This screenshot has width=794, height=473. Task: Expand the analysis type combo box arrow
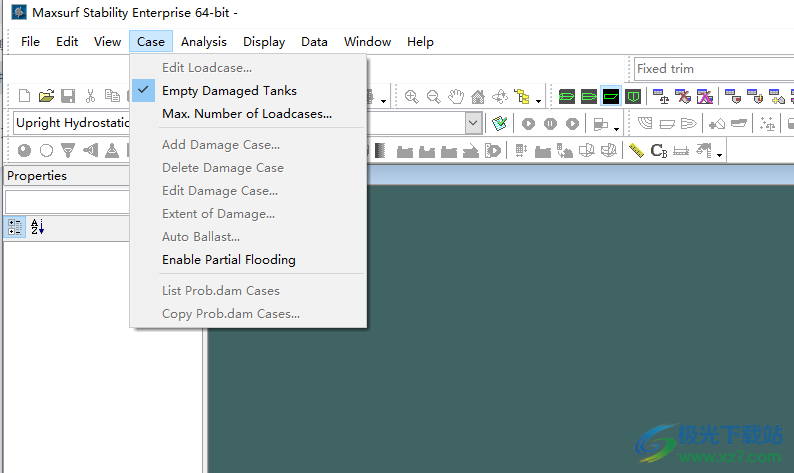click(x=473, y=123)
